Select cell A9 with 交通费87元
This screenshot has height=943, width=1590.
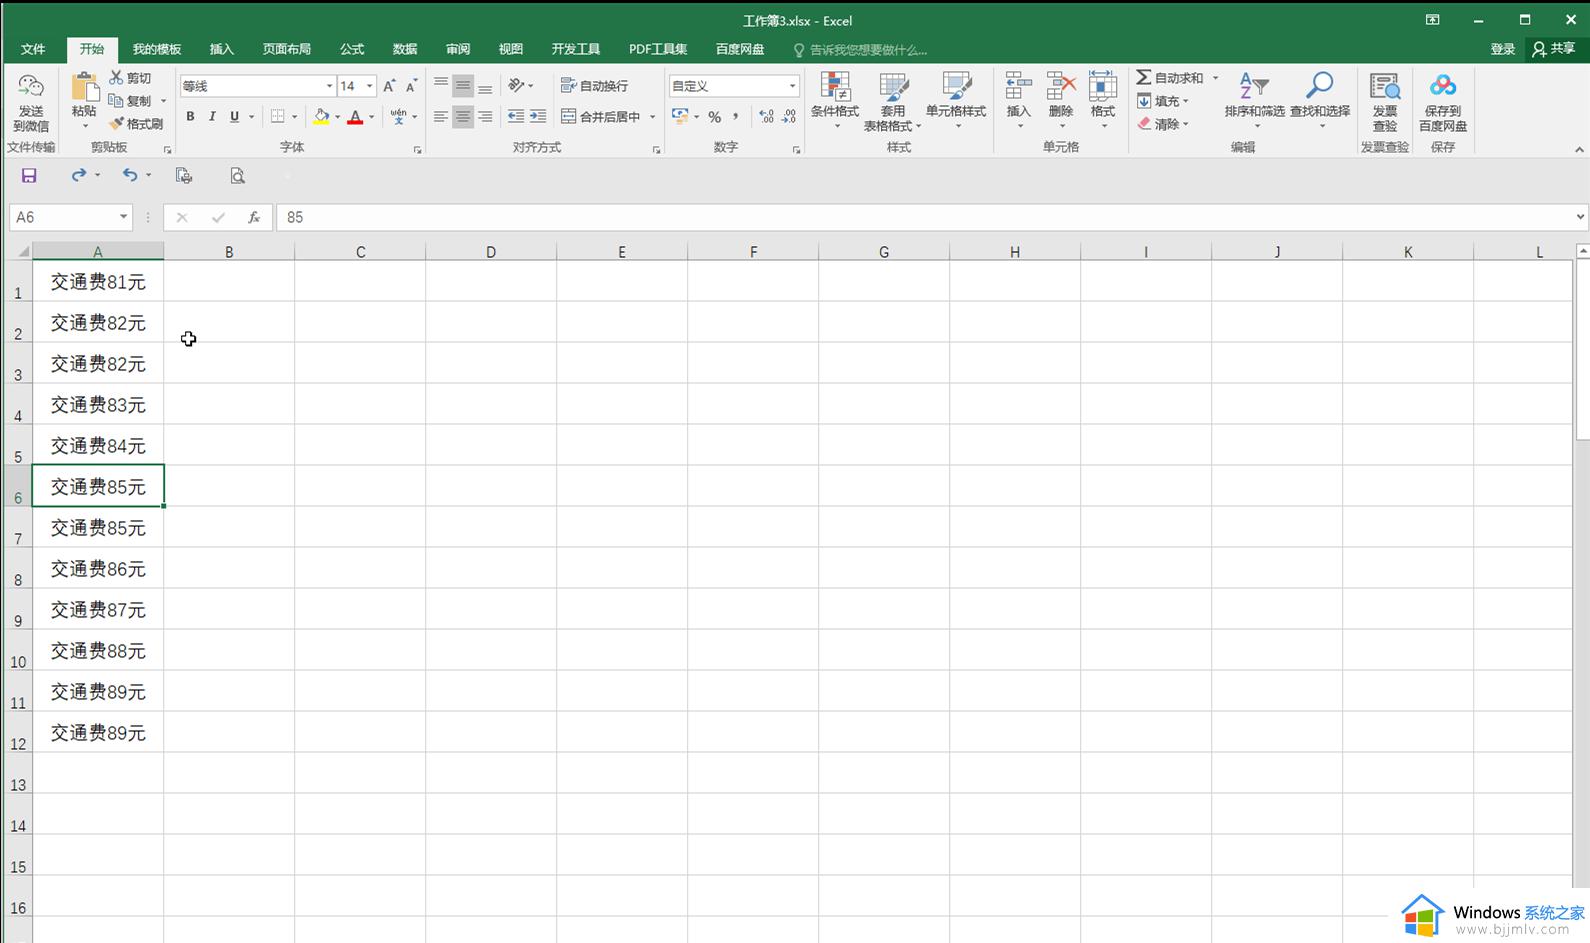click(98, 609)
